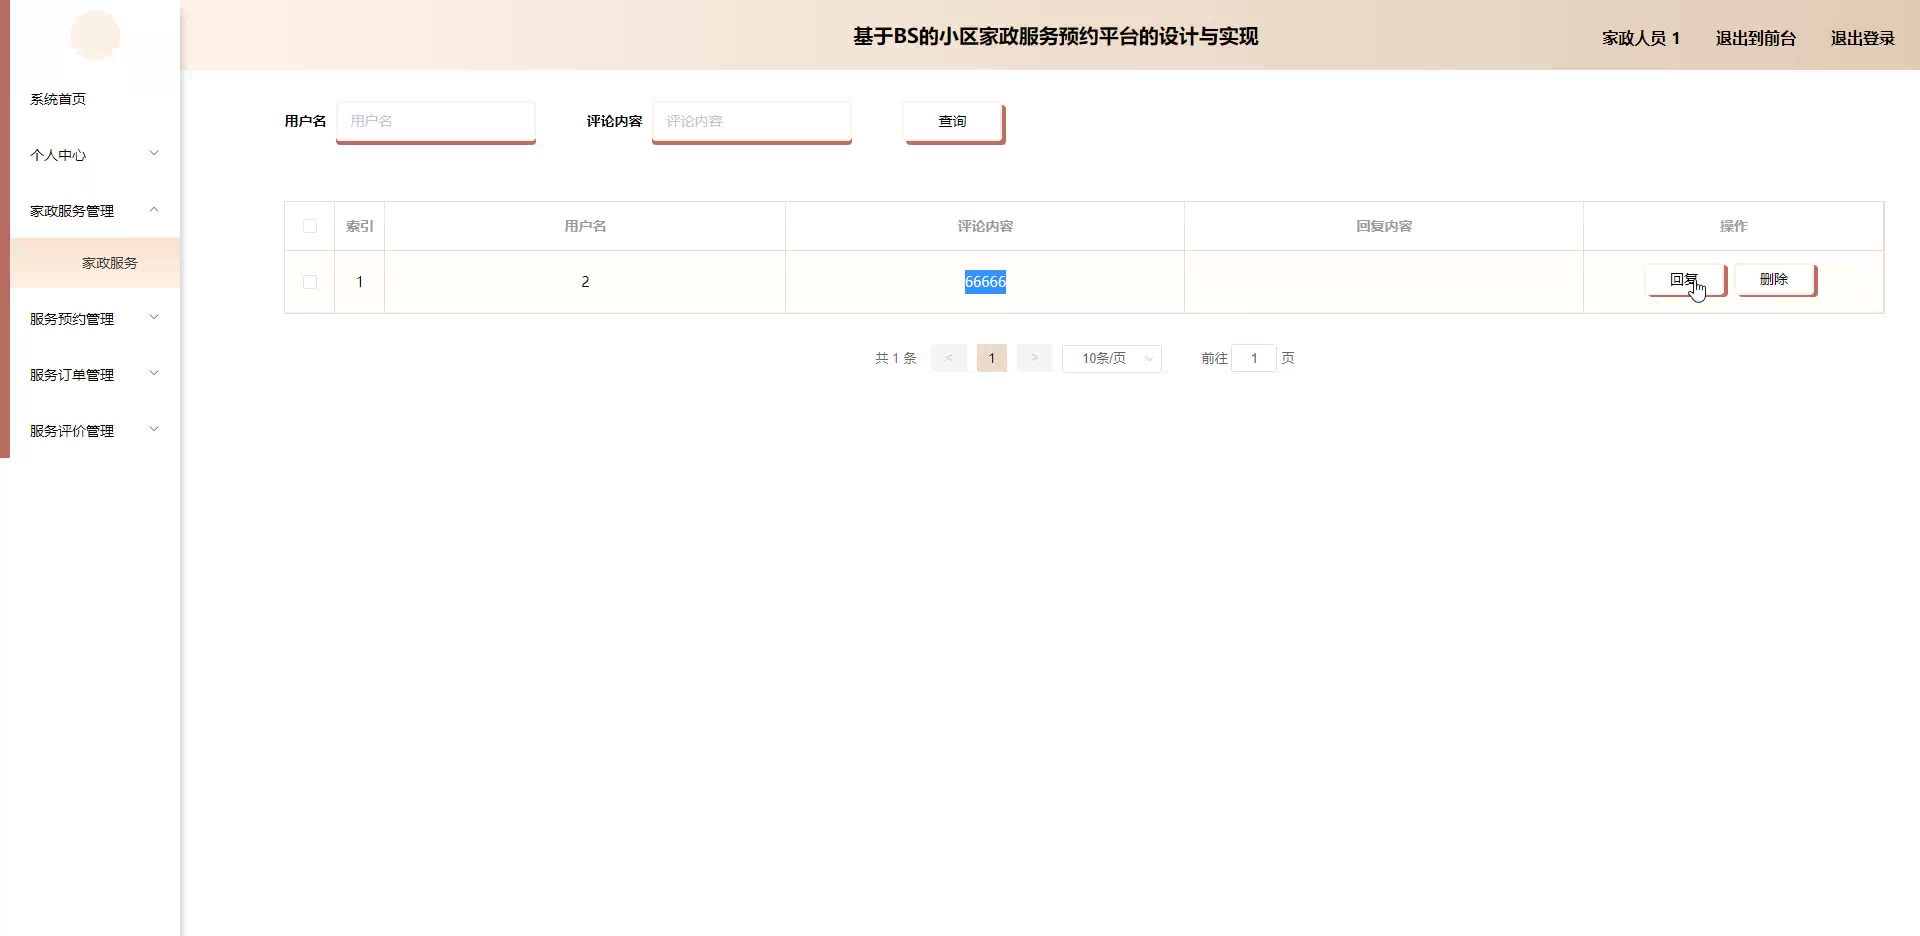Click the page title 基于BS的小区家政服务预约平台

(x=1056, y=37)
